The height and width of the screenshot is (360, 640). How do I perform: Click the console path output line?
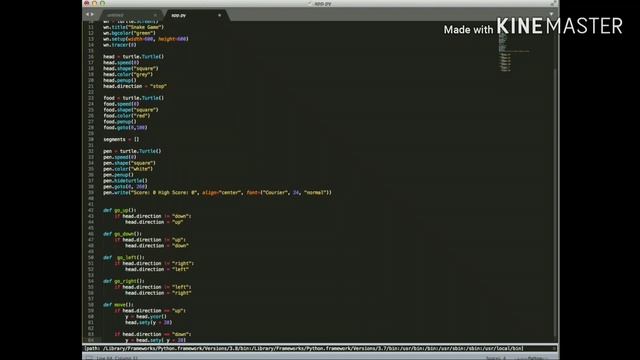click(304, 349)
